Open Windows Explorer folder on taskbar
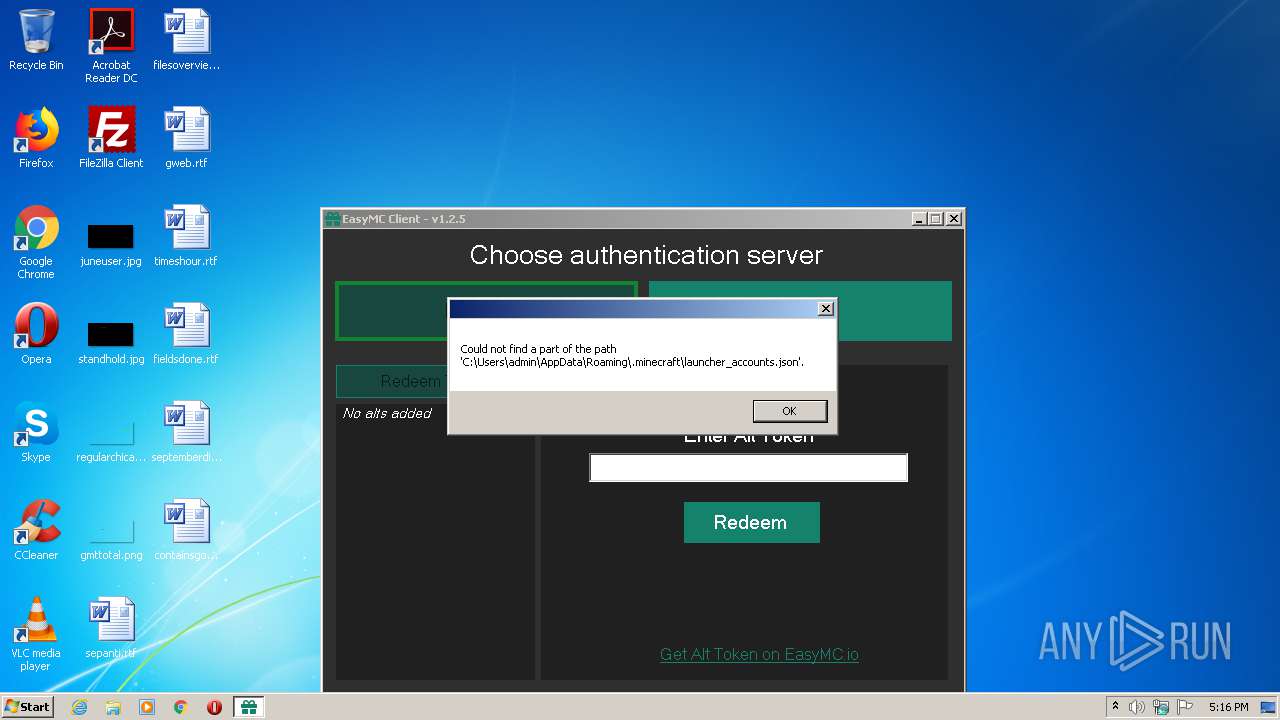The image size is (1280, 720). click(x=113, y=707)
